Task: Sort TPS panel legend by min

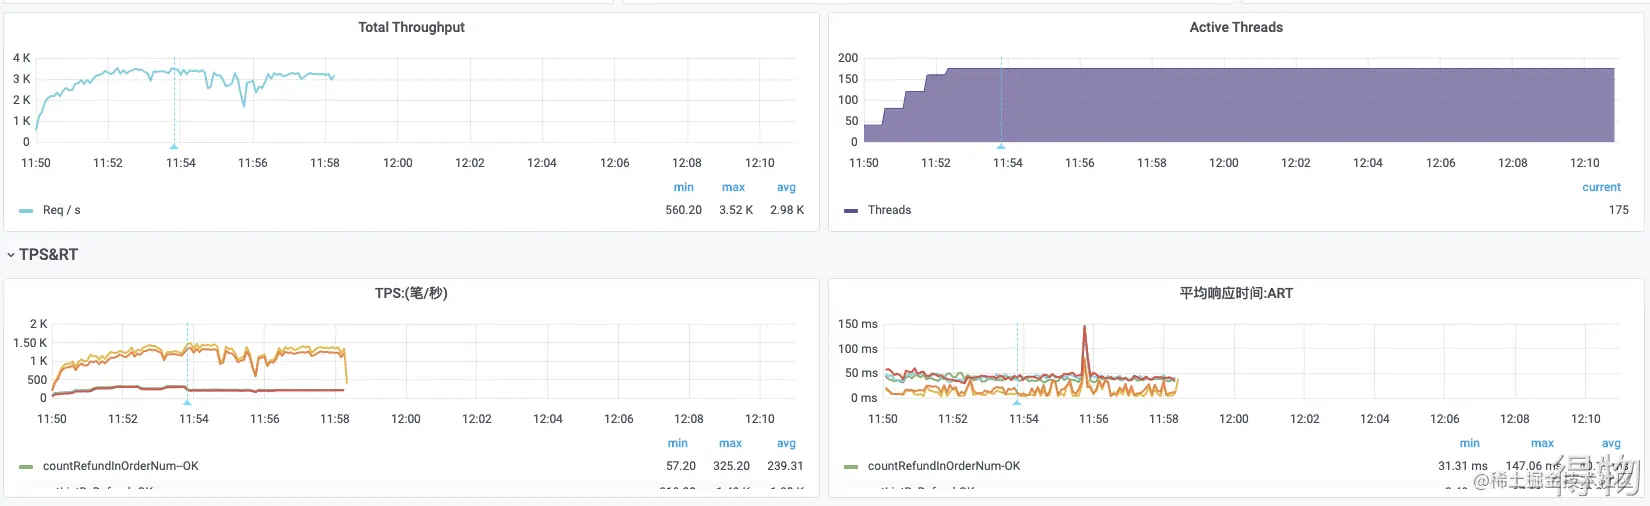Action: tap(678, 443)
